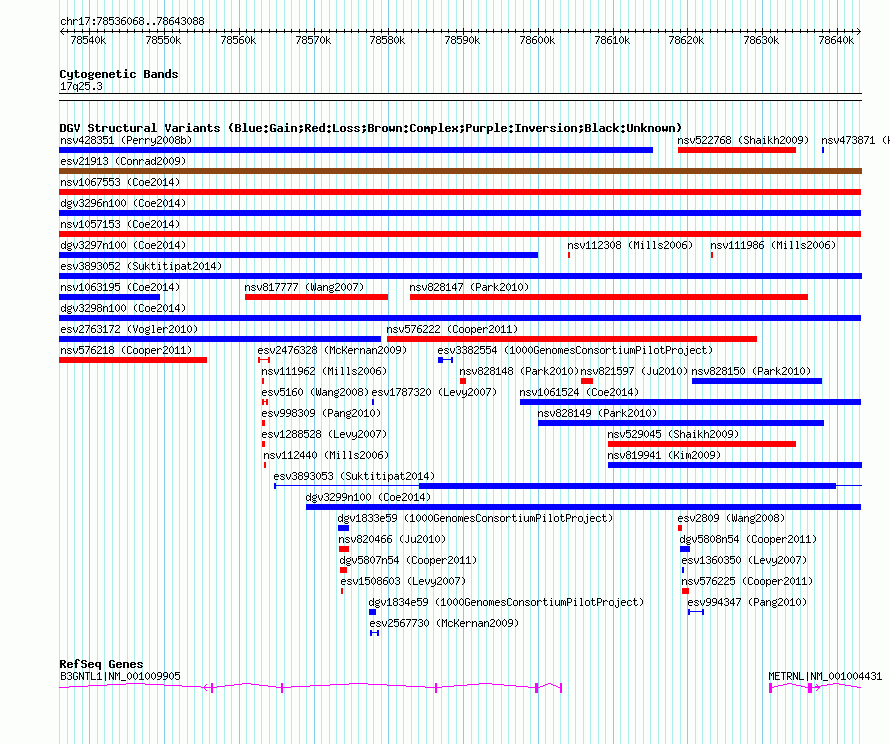Open nsv828148 (Park2010) label
This screenshot has height=744, width=890.
(x=519, y=371)
